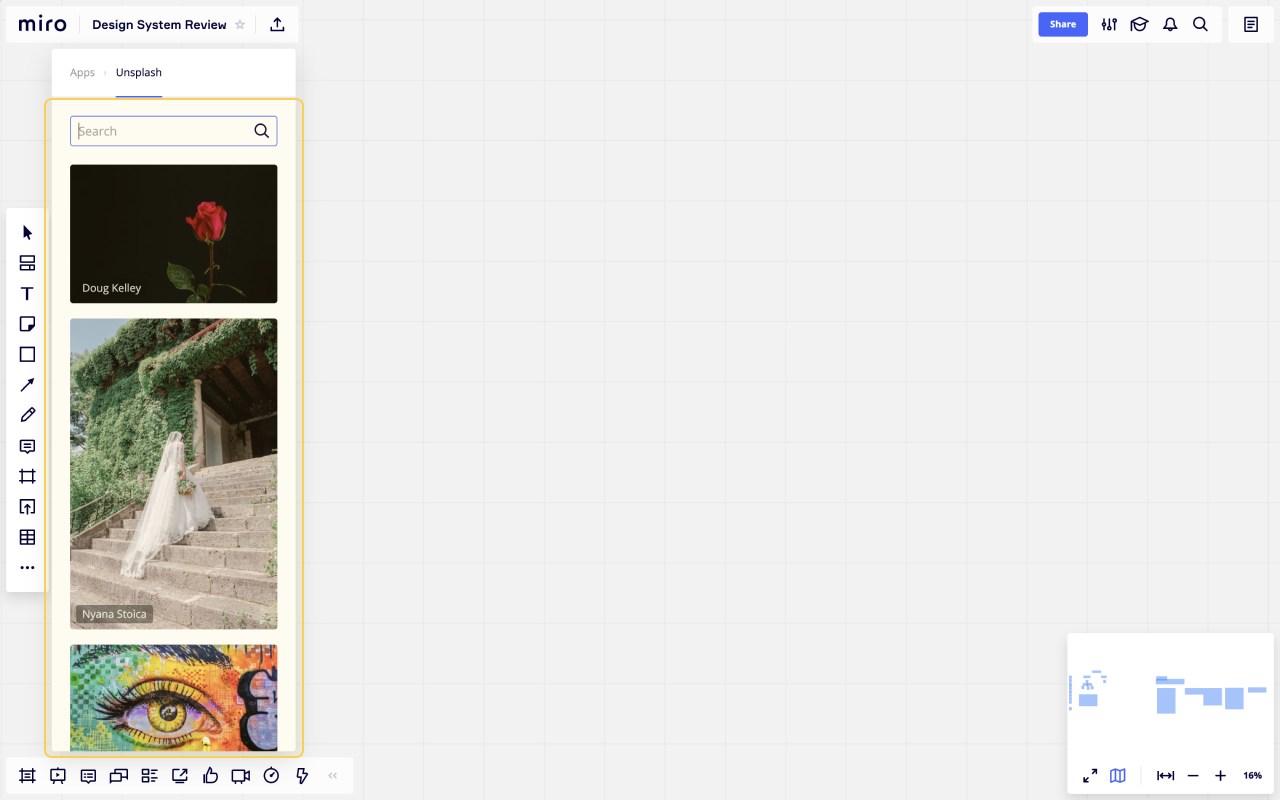Click inside the minimap overview
The image size is (1280, 800).
point(1170,694)
